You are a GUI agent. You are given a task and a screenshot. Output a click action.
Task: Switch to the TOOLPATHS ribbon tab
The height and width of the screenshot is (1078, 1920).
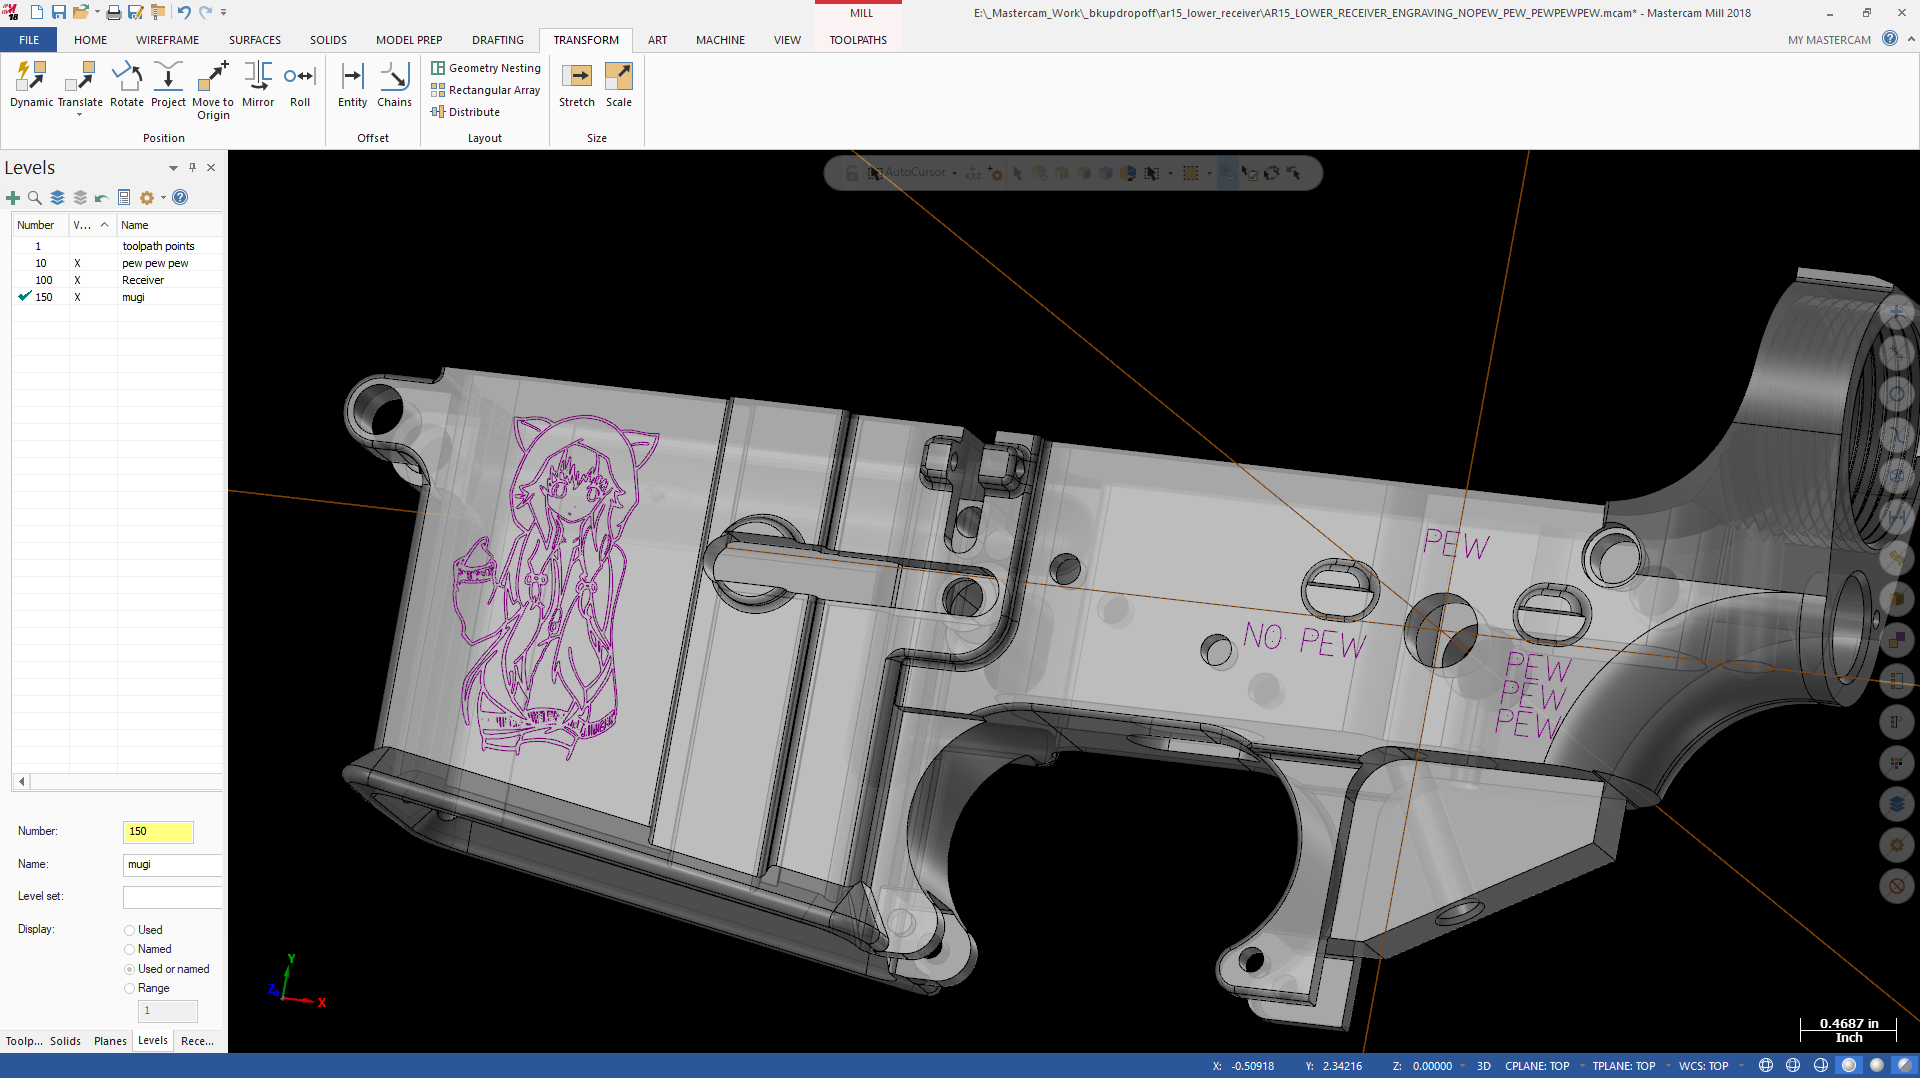858,40
